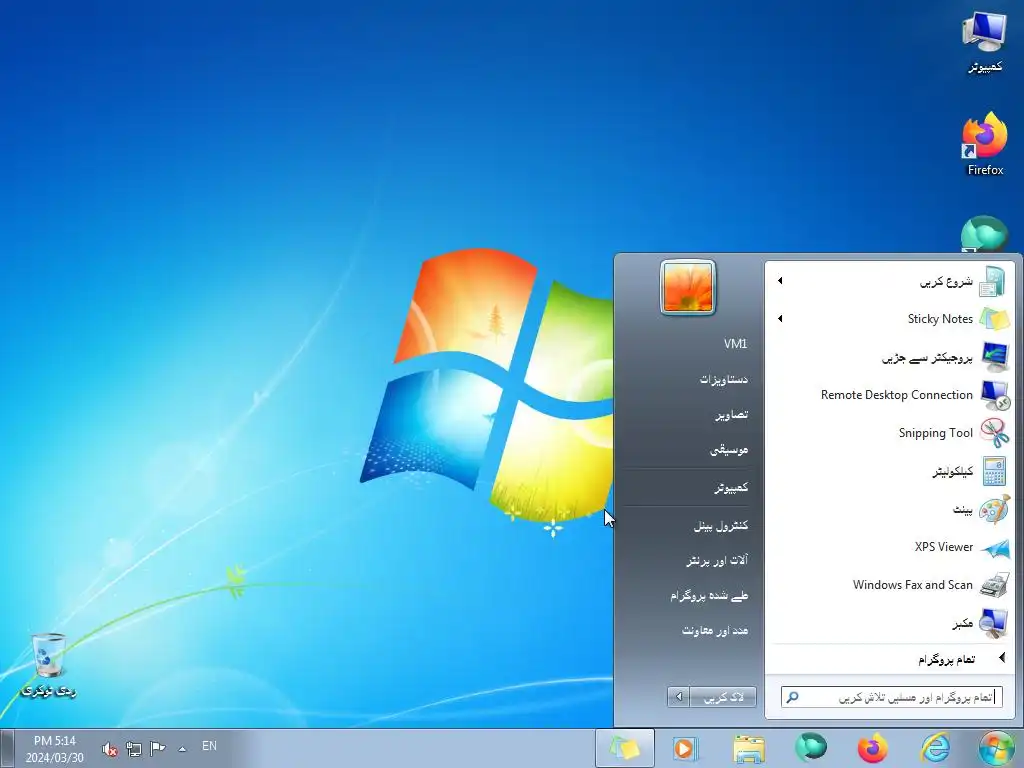This screenshot has height=768, width=1024.
Task: Open Pictures (تصاویر) in Start menu
Action: [x=731, y=414]
